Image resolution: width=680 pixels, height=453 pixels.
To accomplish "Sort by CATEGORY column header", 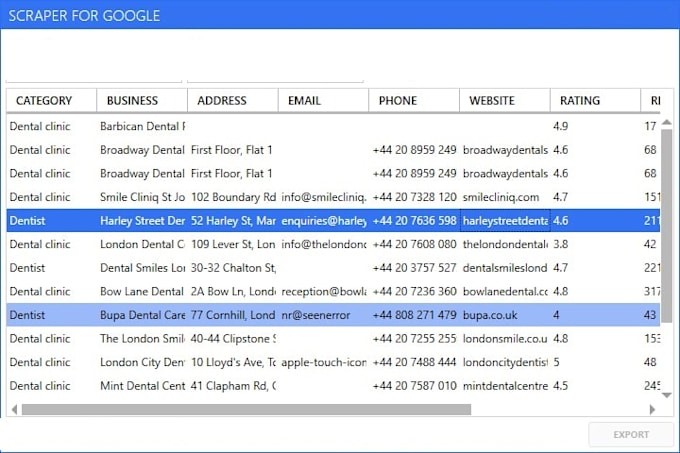I will coord(52,101).
